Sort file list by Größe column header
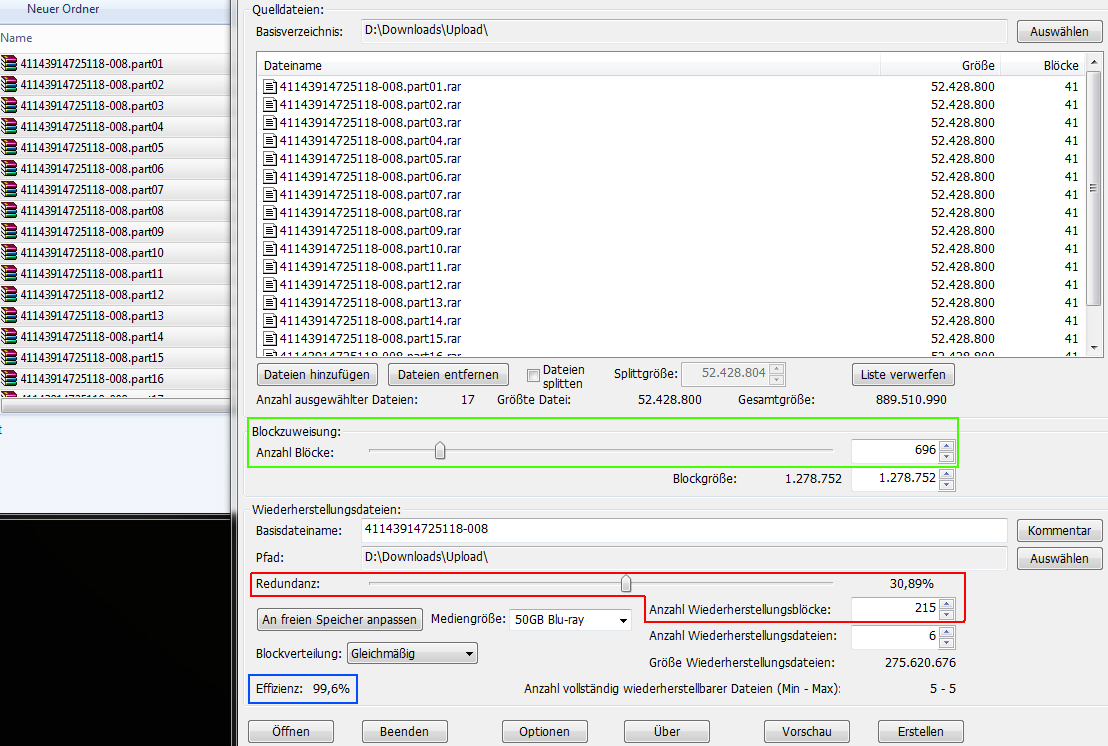Screen dimensions: 1108x746 point(940,65)
